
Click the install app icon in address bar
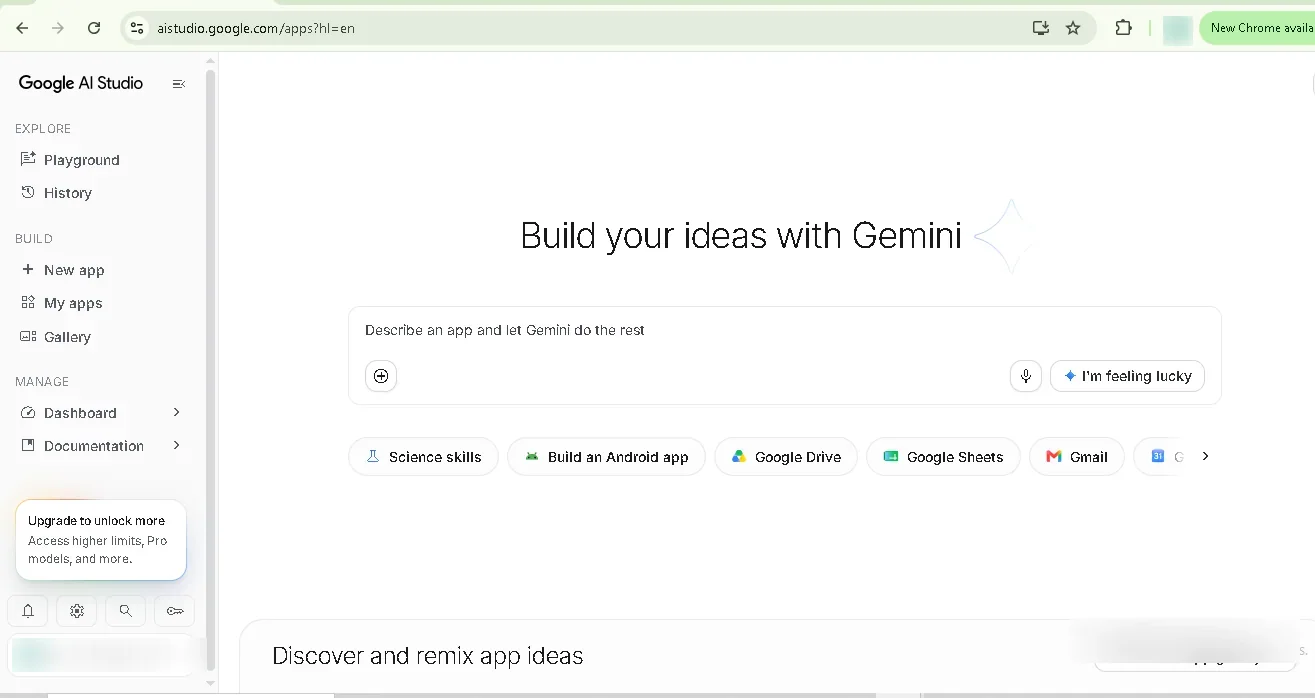[x=1041, y=28]
